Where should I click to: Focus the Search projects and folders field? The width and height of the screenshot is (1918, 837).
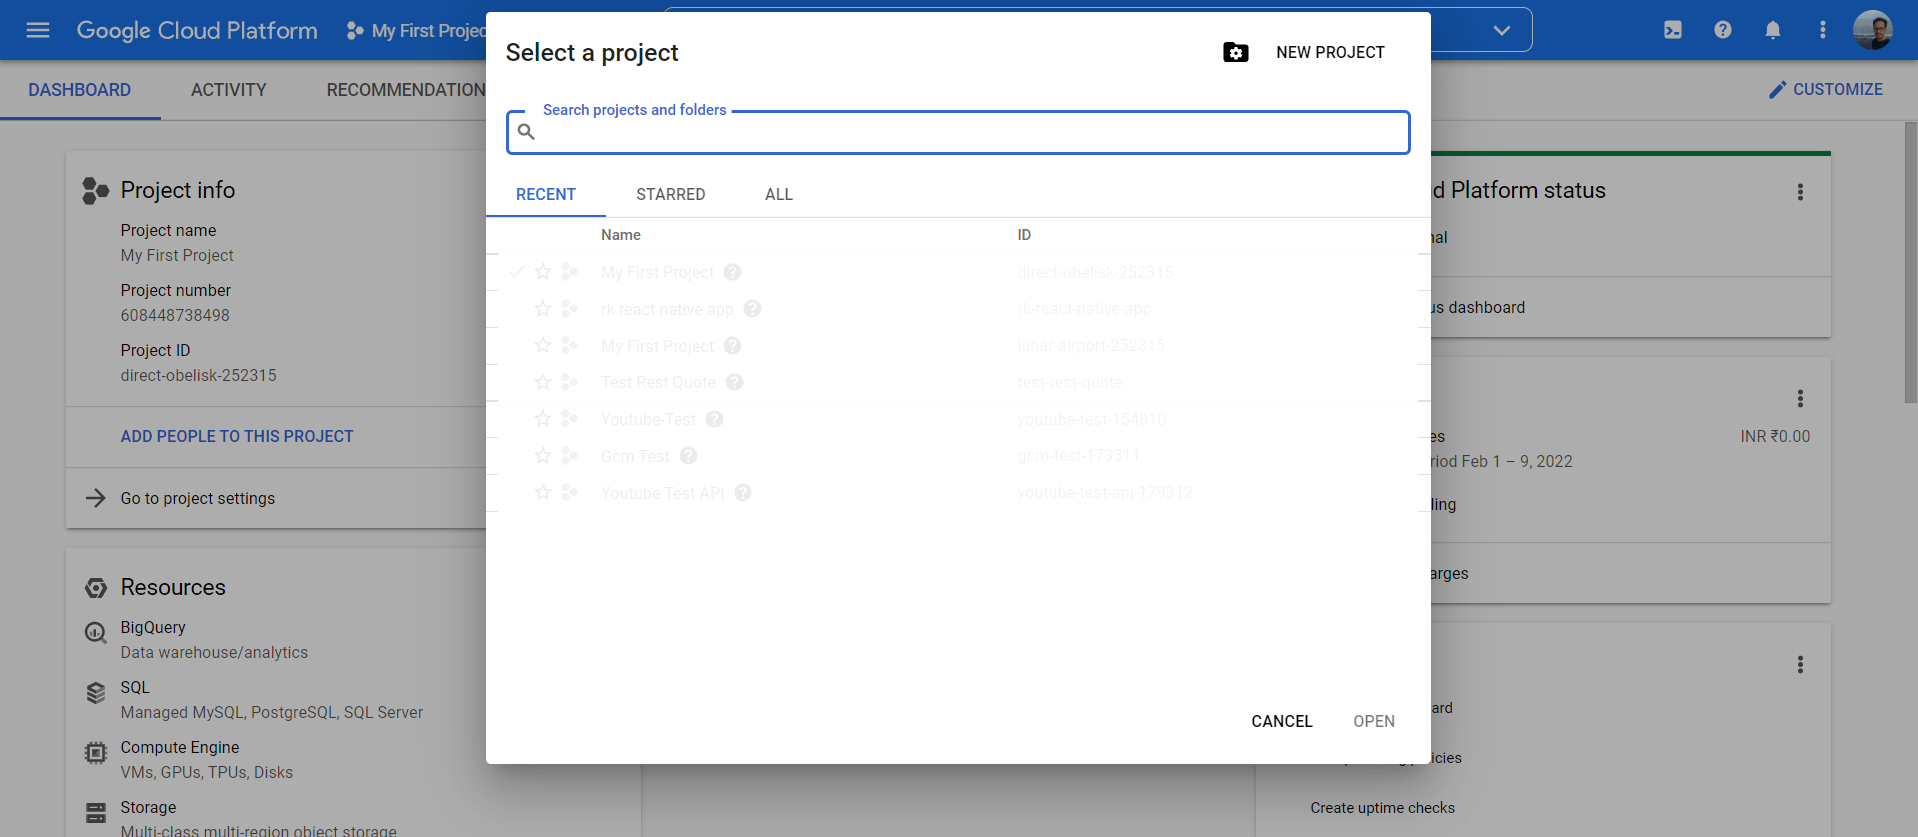[x=958, y=132]
